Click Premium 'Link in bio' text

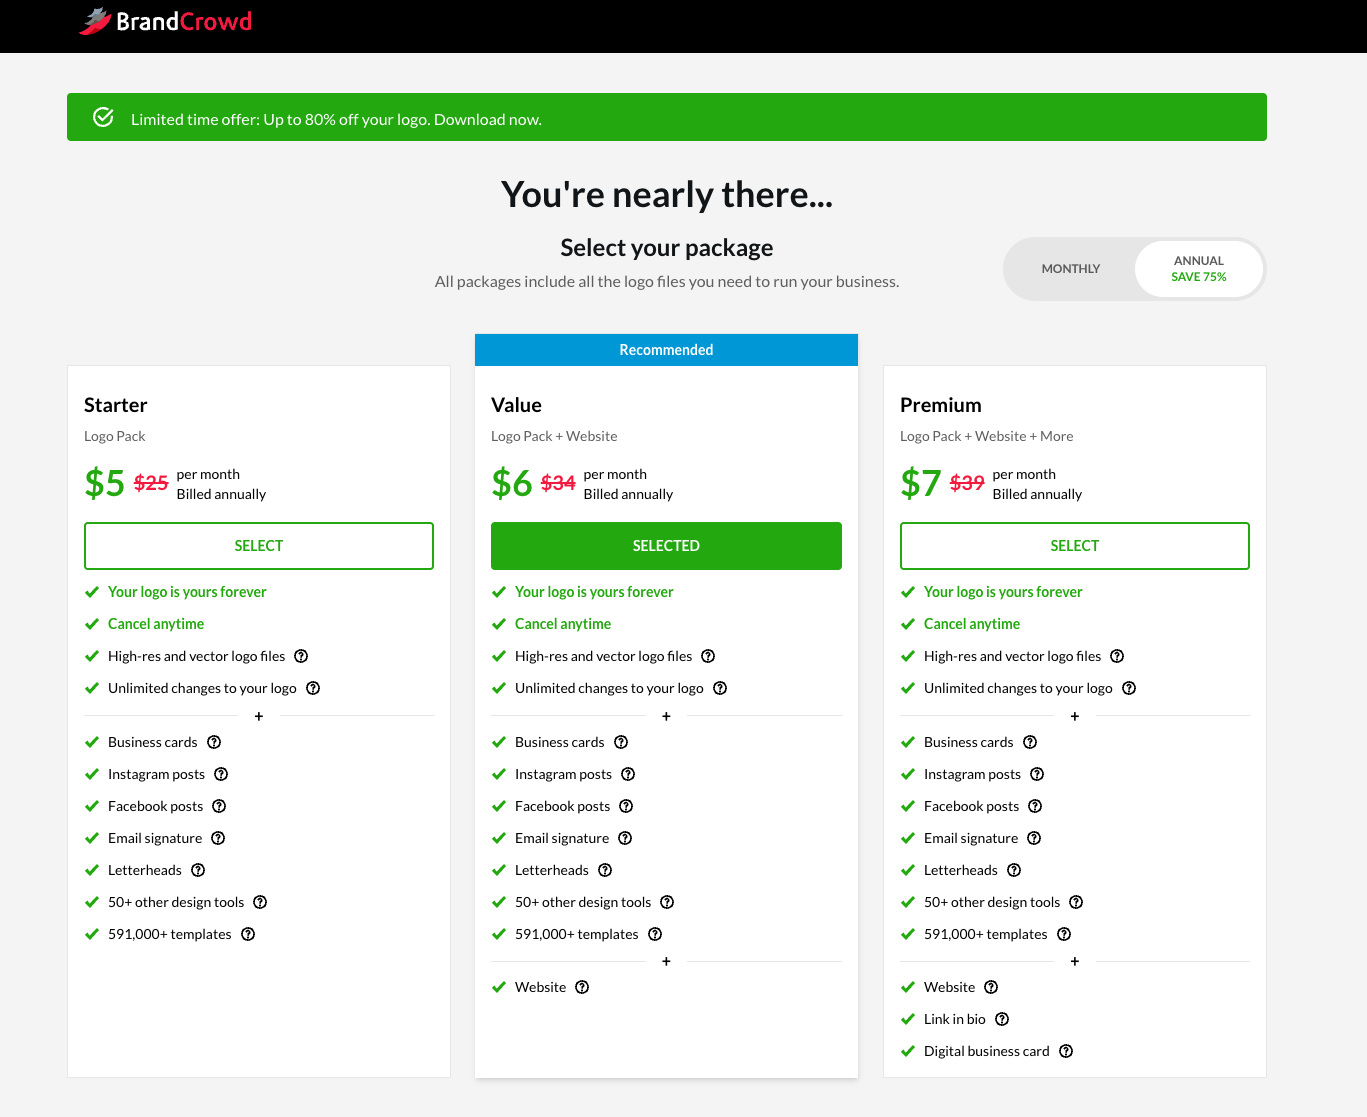[x=955, y=1019]
